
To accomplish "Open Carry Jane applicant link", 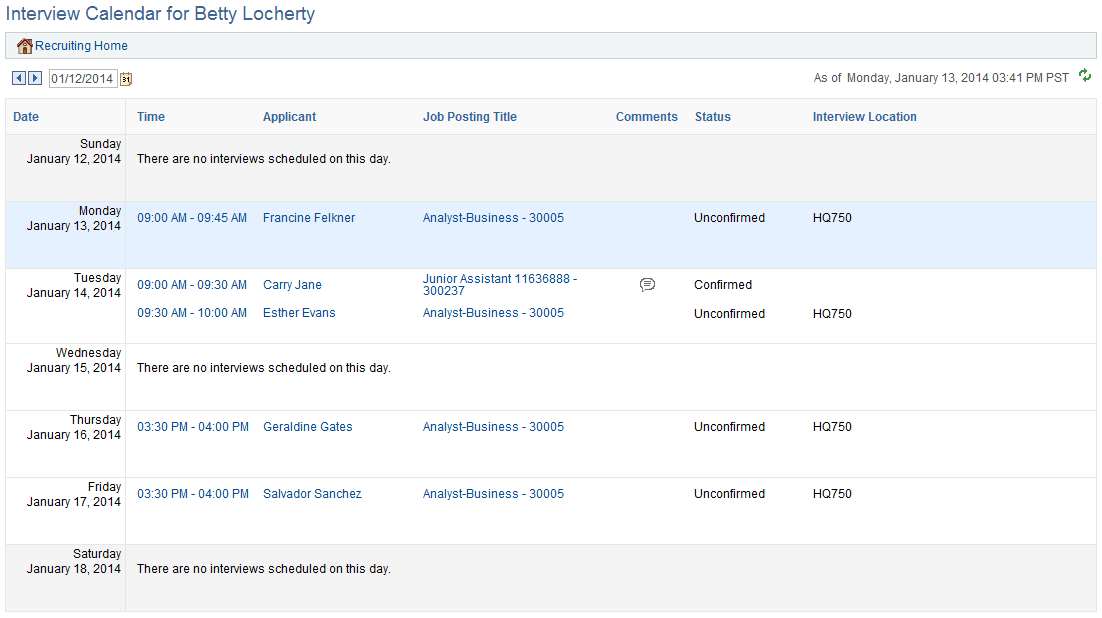I will coord(292,285).
